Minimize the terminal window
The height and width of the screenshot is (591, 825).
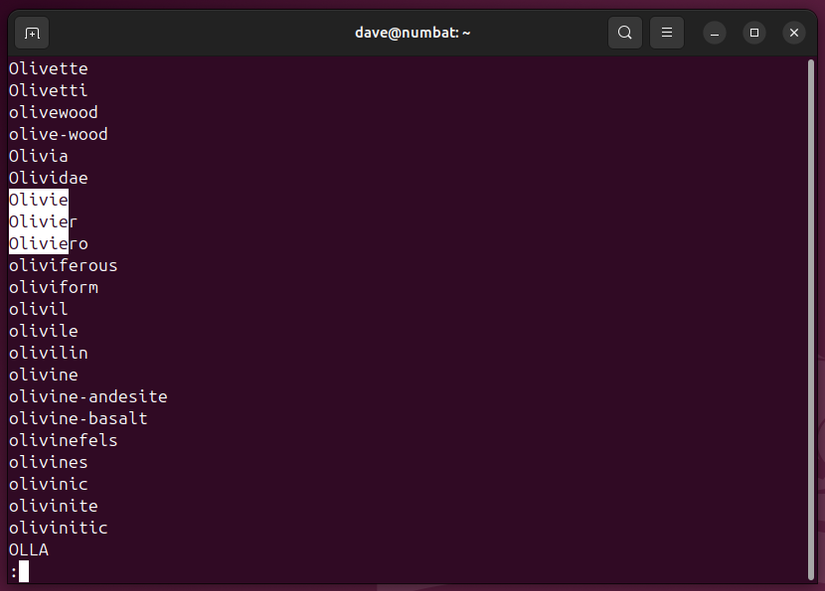[714, 33]
